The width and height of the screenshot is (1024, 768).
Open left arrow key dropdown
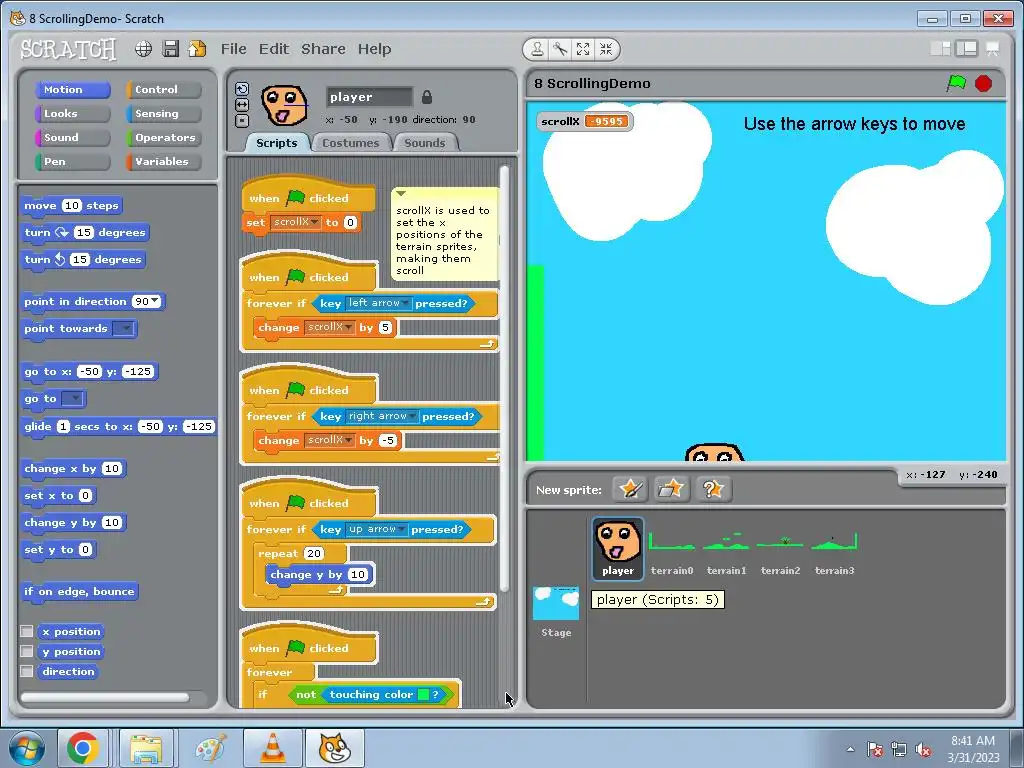click(406, 303)
